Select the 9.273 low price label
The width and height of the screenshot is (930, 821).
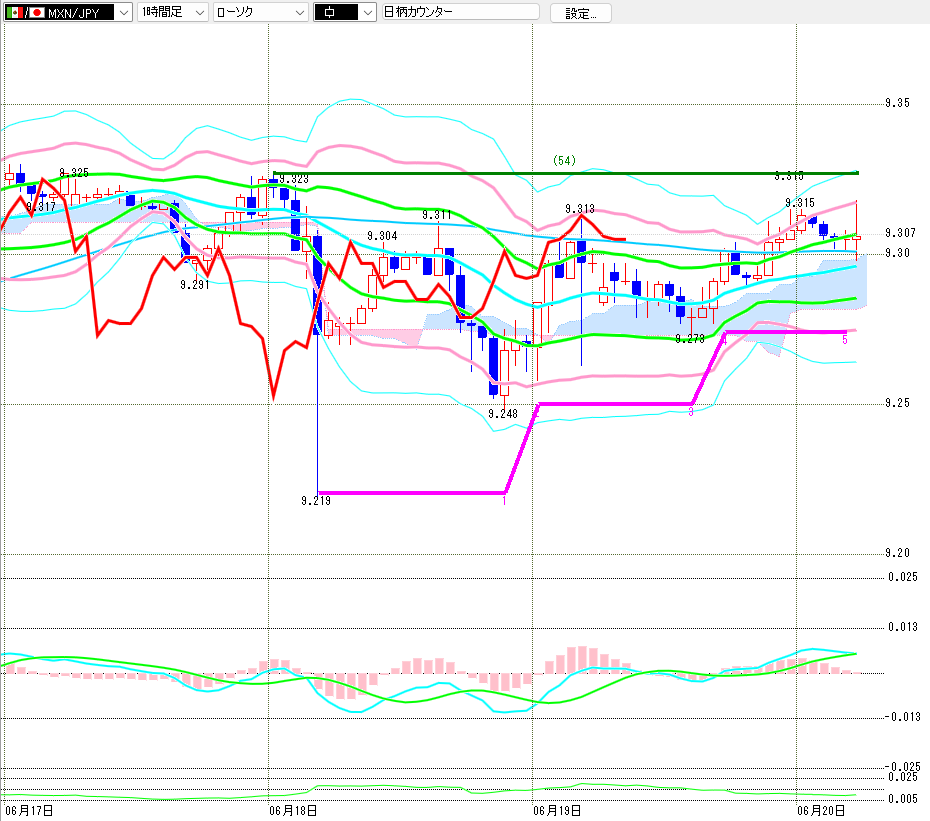(x=690, y=339)
